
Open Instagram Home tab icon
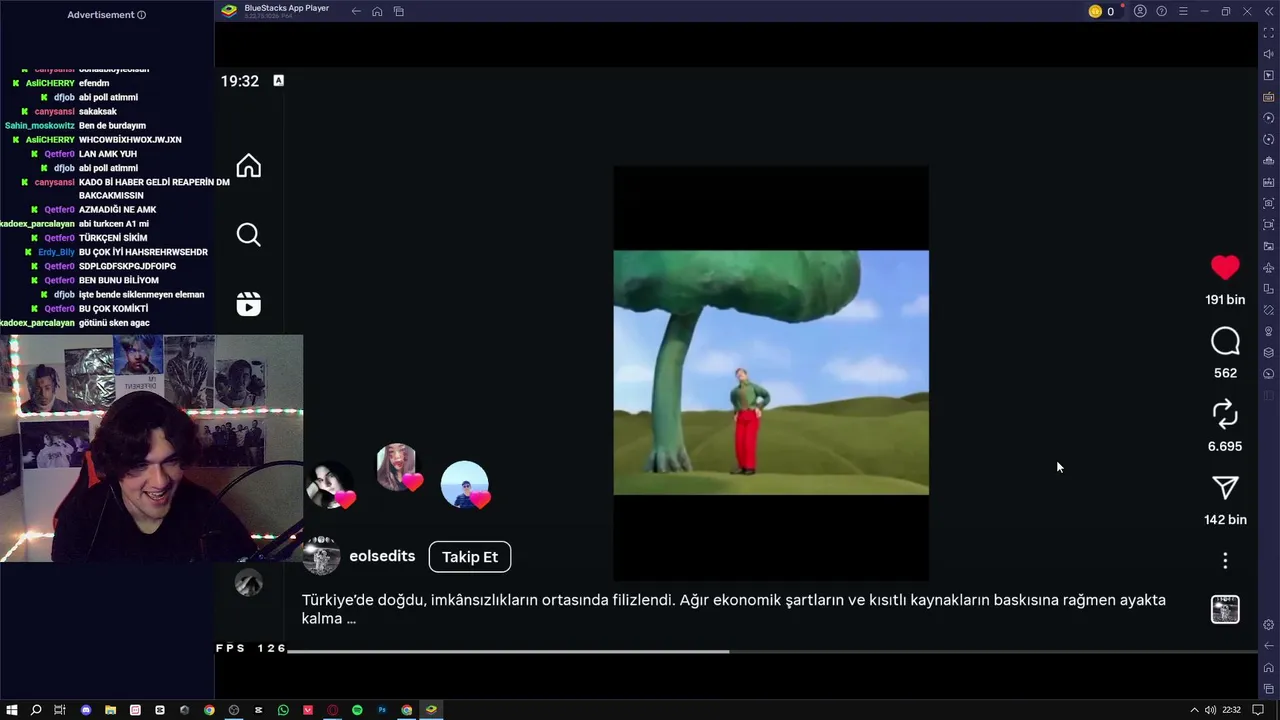tap(248, 166)
